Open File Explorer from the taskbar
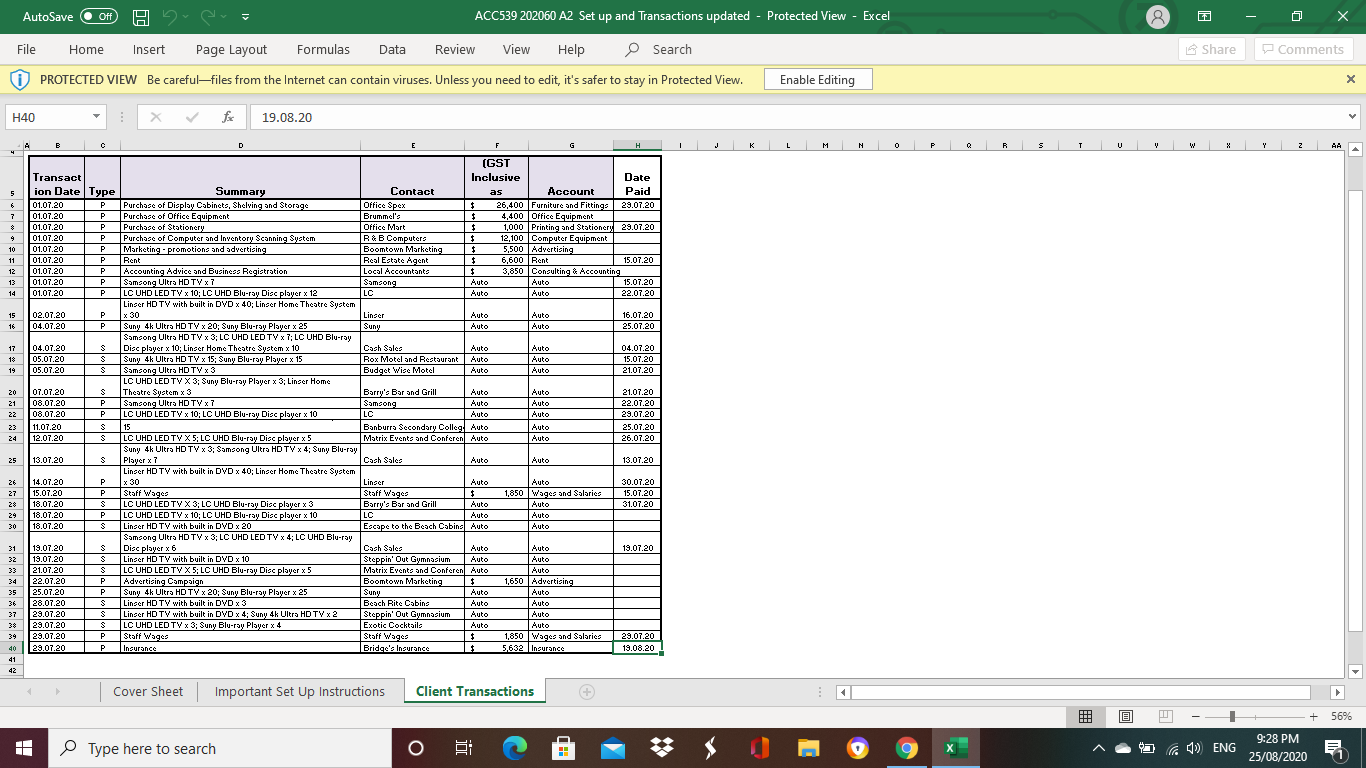 [808, 748]
